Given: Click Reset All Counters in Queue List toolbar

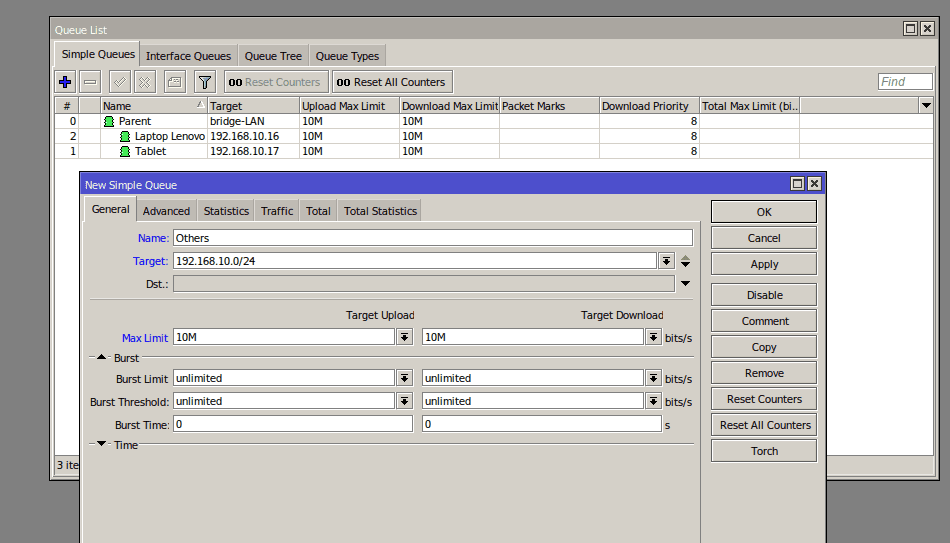Looking at the screenshot, I should click(x=392, y=82).
